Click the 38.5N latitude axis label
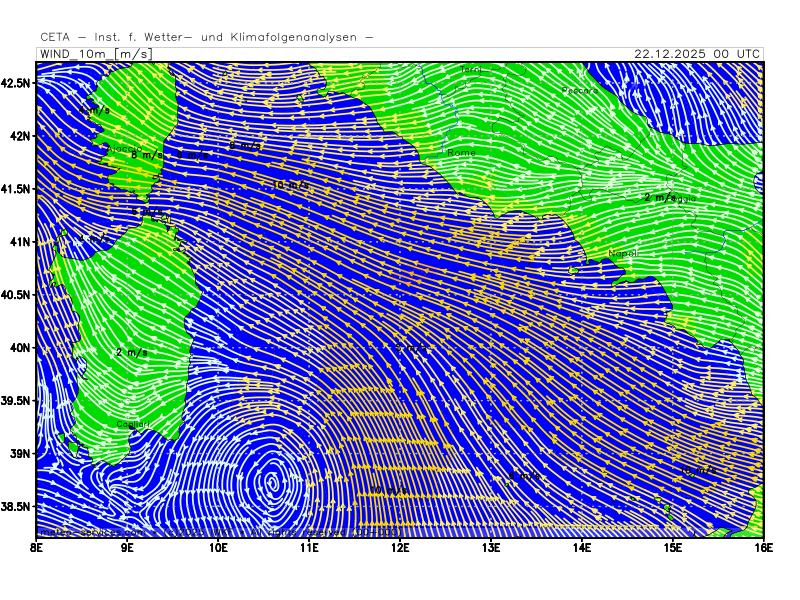 tap(17, 507)
